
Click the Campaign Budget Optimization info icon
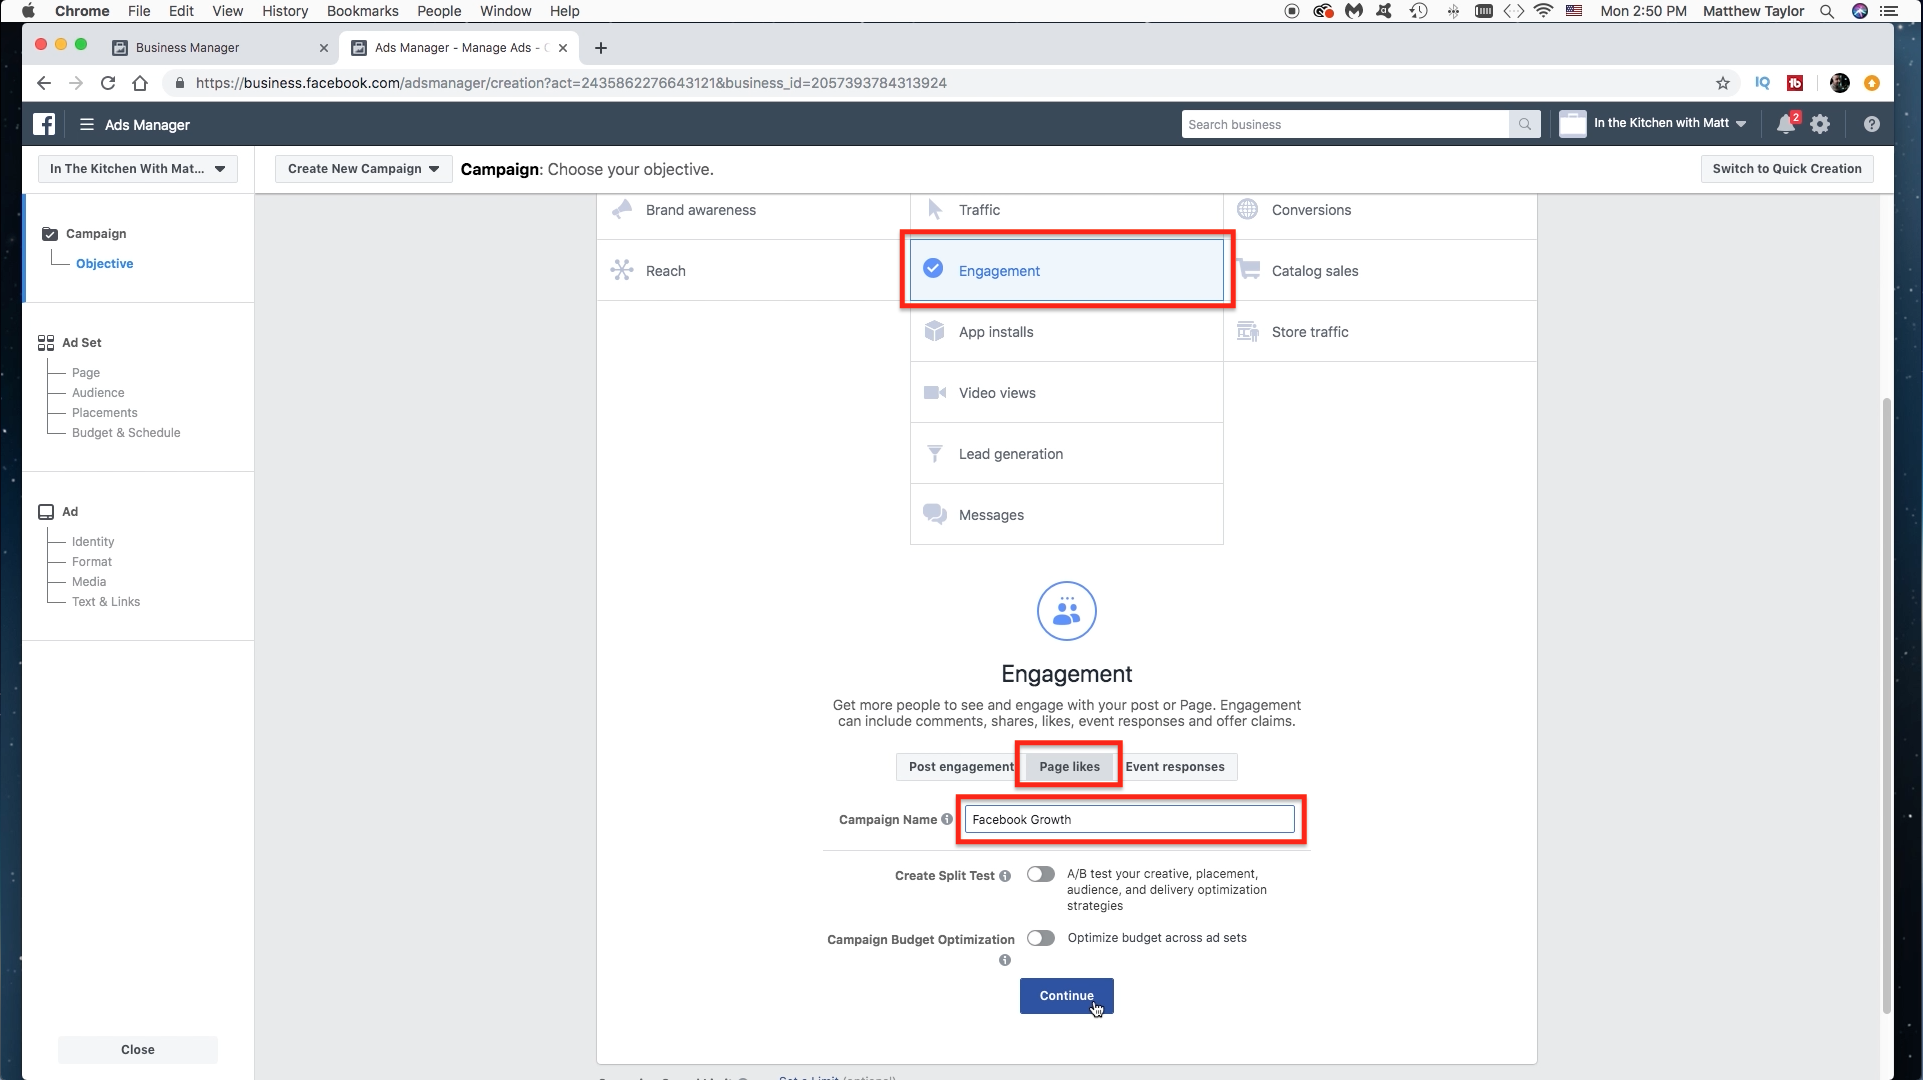click(1005, 960)
